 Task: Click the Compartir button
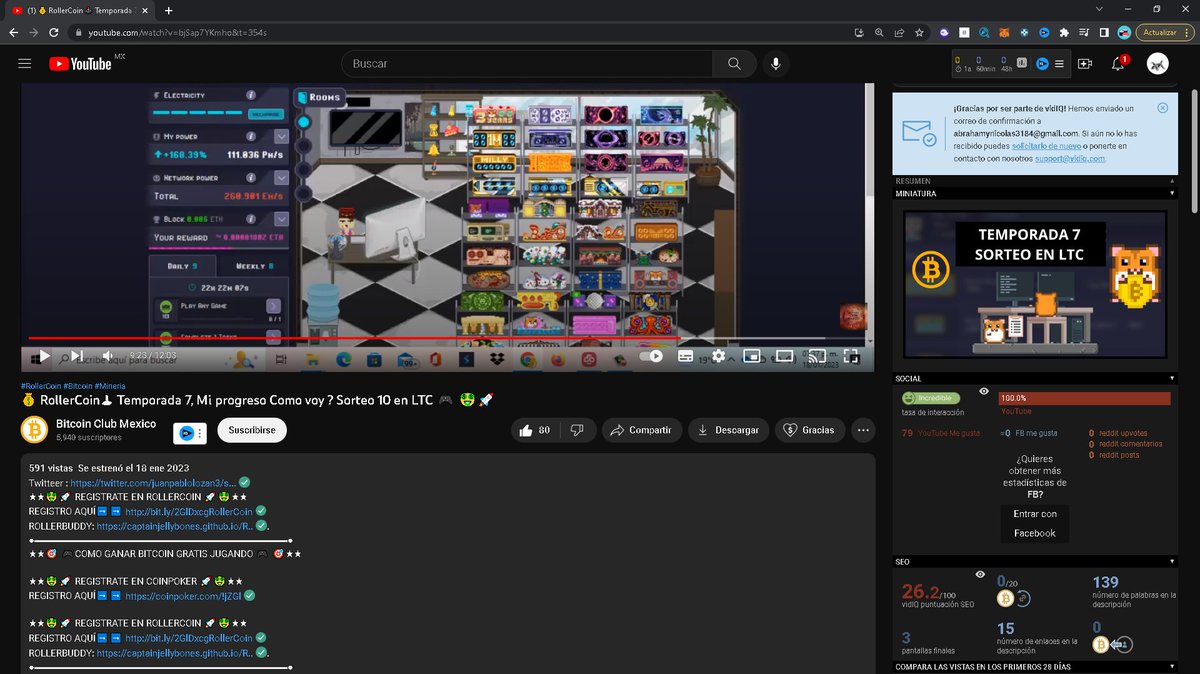[643, 430]
